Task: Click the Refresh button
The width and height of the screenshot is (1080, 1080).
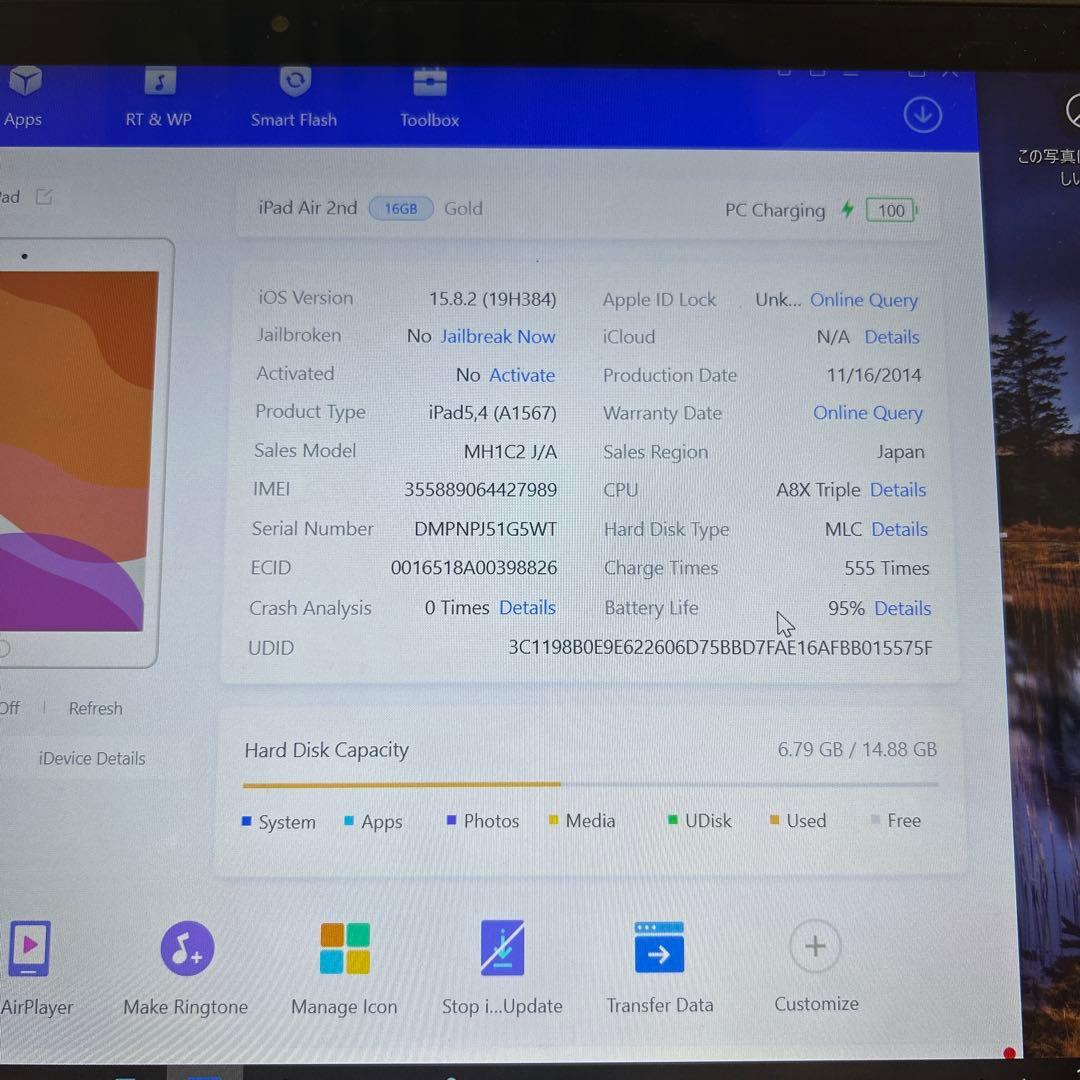Action: click(95, 708)
